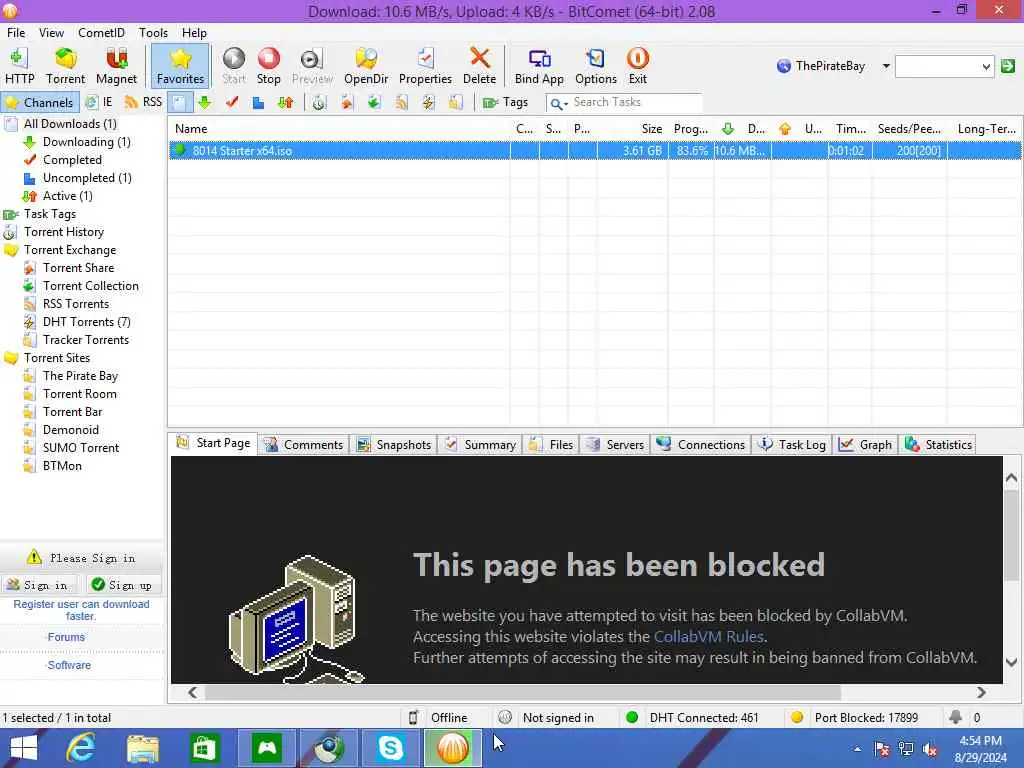Open the Software link
Viewport: 1024px width, 768px height.
pos(69,665)
